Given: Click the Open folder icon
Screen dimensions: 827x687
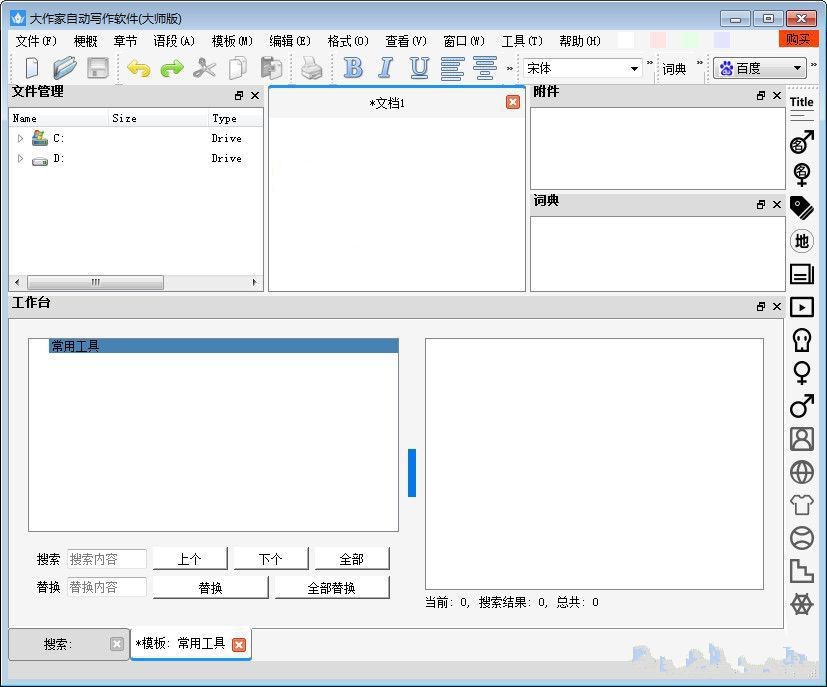Looking at the screenshot, I should pyautogui.click(x=65, y=68).
